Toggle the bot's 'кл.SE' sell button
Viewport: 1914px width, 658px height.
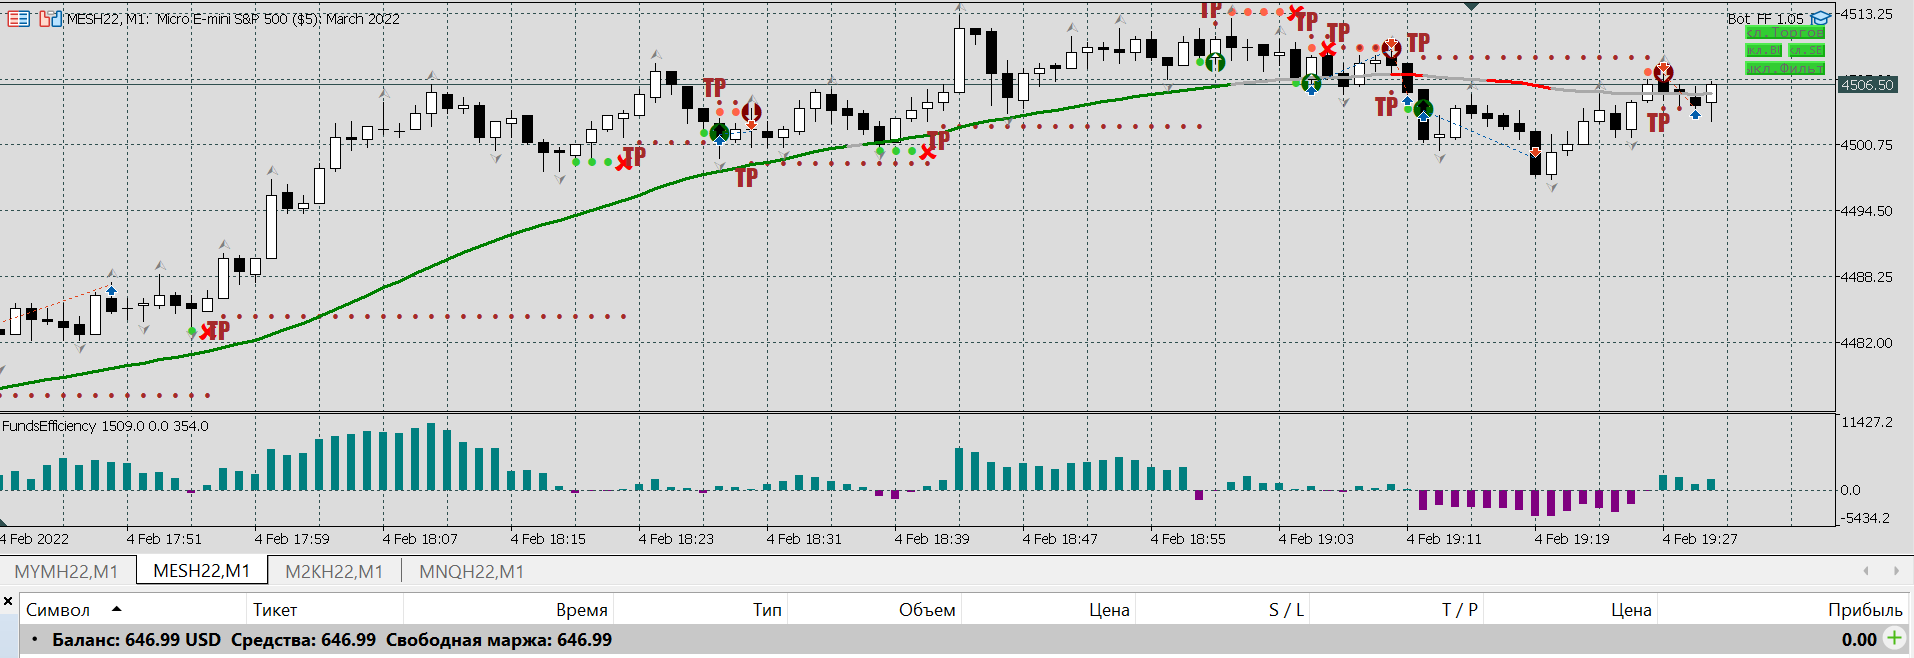[x=1807, y=50]
